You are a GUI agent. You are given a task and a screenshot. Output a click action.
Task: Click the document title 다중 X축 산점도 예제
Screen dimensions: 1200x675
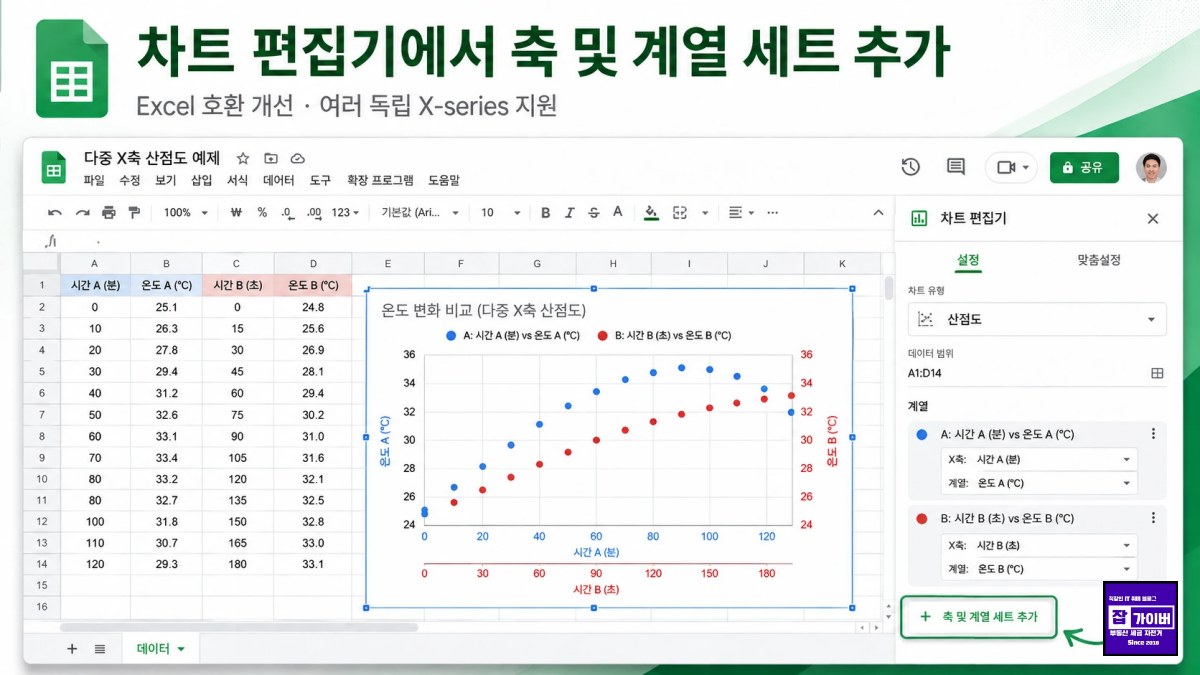[152, 158]
